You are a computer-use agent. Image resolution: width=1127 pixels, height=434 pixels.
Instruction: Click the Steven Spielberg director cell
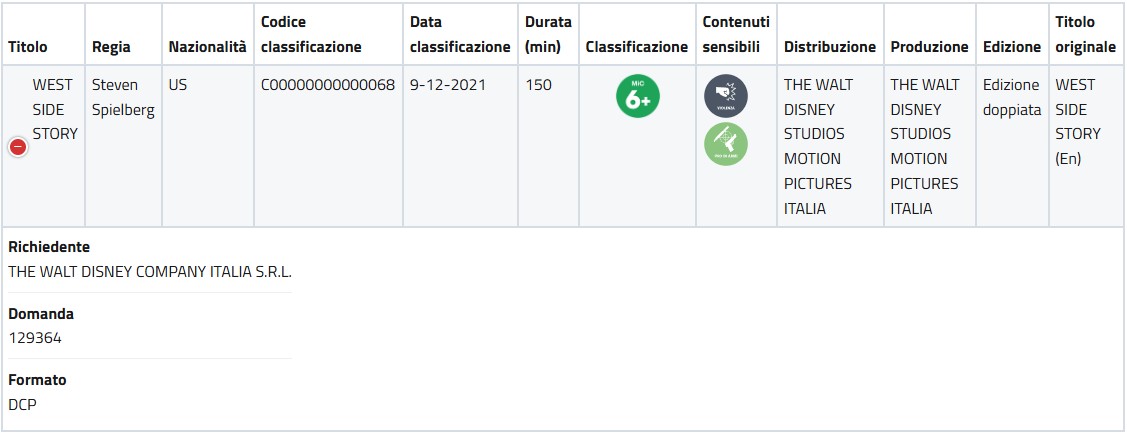point(123,97)
